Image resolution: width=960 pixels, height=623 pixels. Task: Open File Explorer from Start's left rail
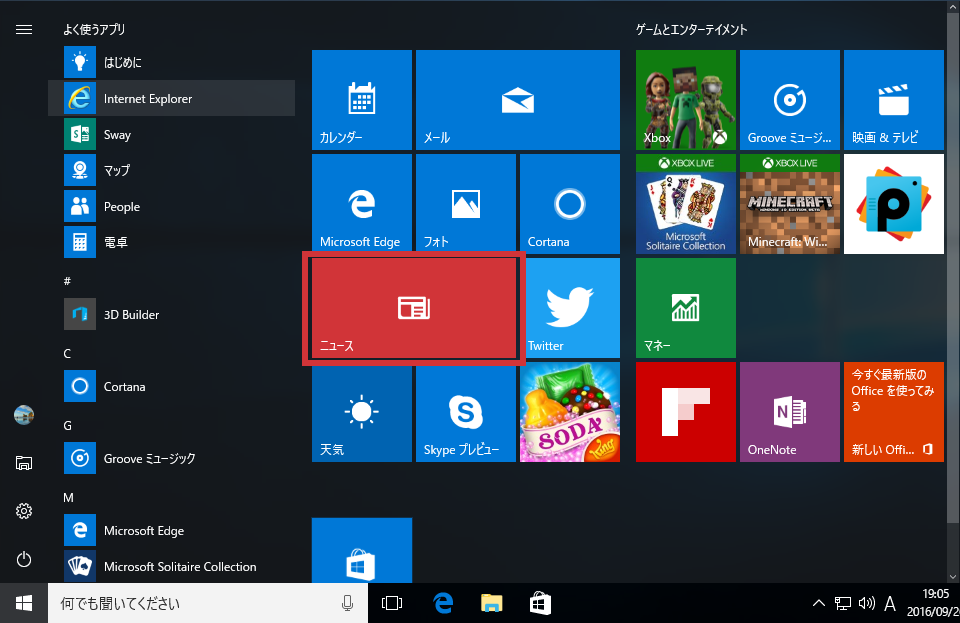point(24,463)
